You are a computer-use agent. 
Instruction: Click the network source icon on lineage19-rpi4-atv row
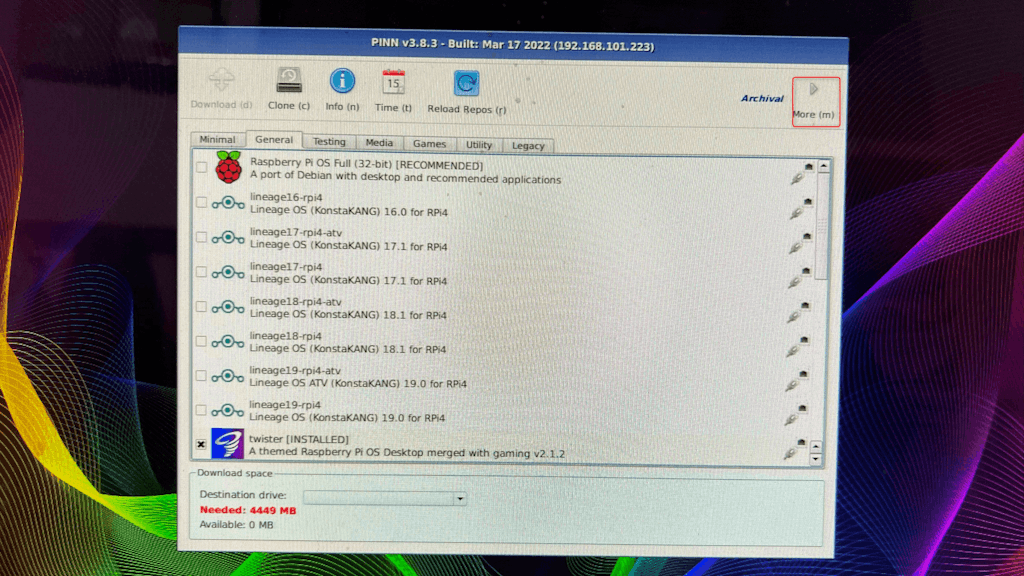click(796, 381)
